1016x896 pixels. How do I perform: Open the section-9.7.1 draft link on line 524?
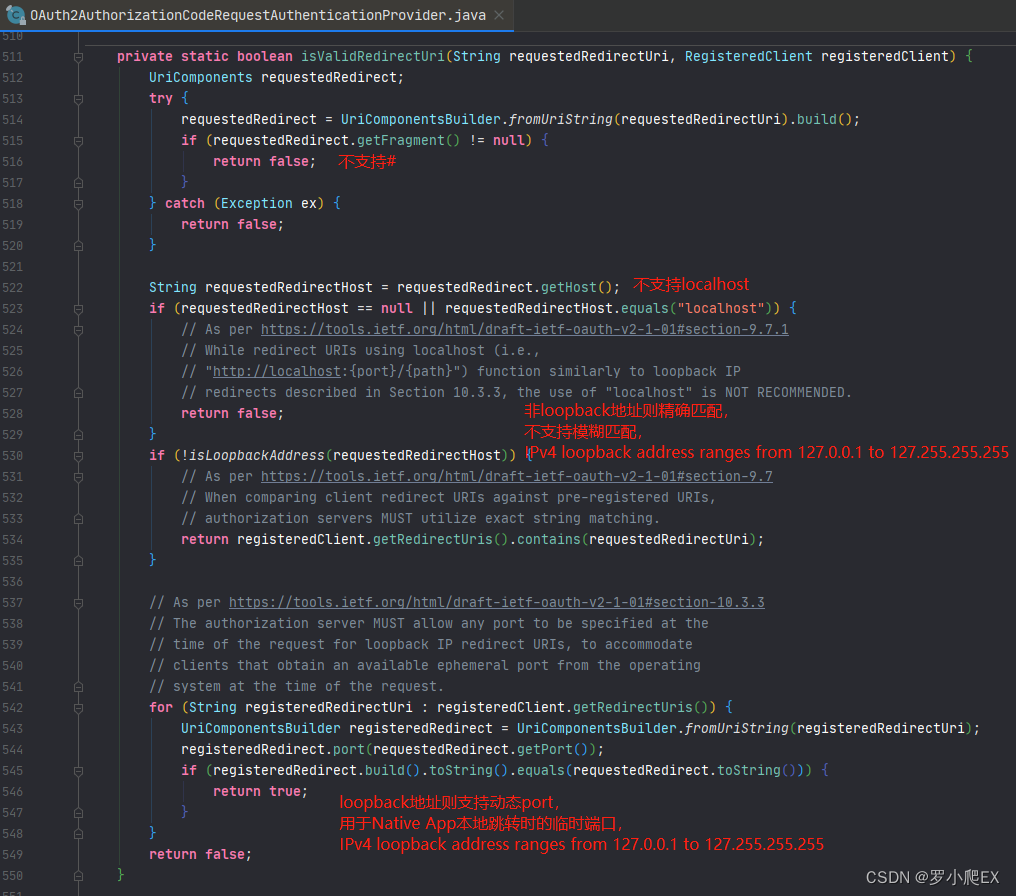[524, 329]
